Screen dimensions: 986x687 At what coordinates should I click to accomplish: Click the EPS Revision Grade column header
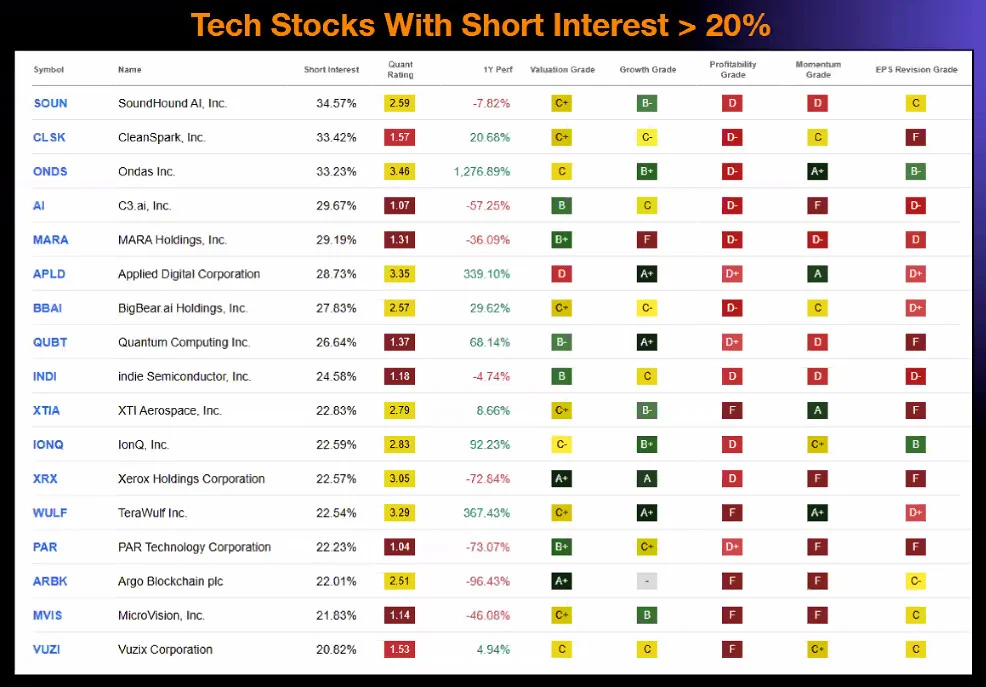pyautogui.click(x=916, y=70)
